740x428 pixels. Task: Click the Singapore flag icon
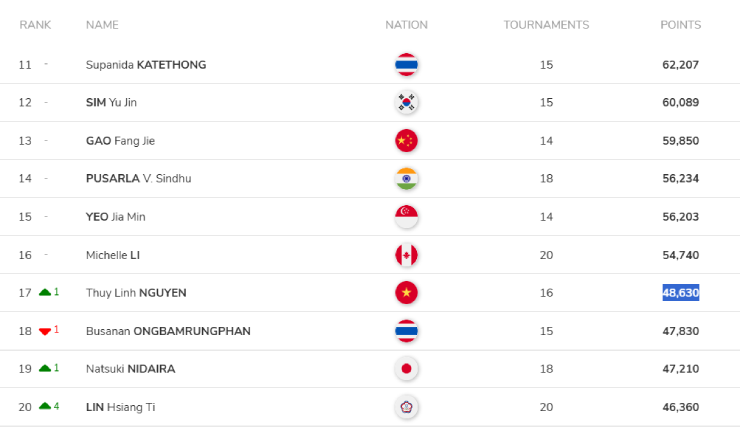click(406, 217)
